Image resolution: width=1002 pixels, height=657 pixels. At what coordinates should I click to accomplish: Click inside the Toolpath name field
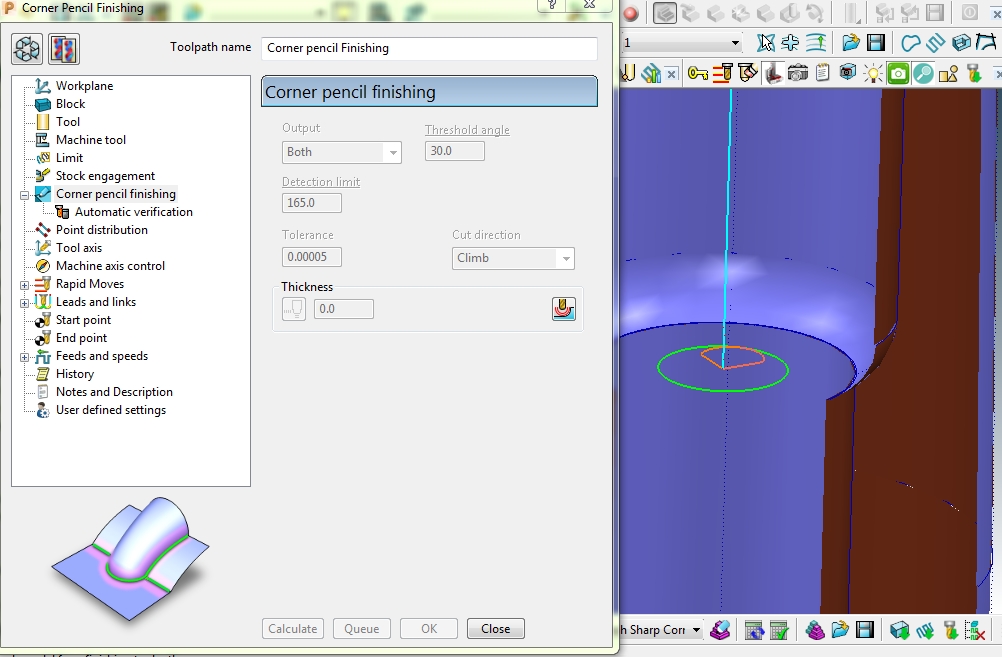click(428, 48)
